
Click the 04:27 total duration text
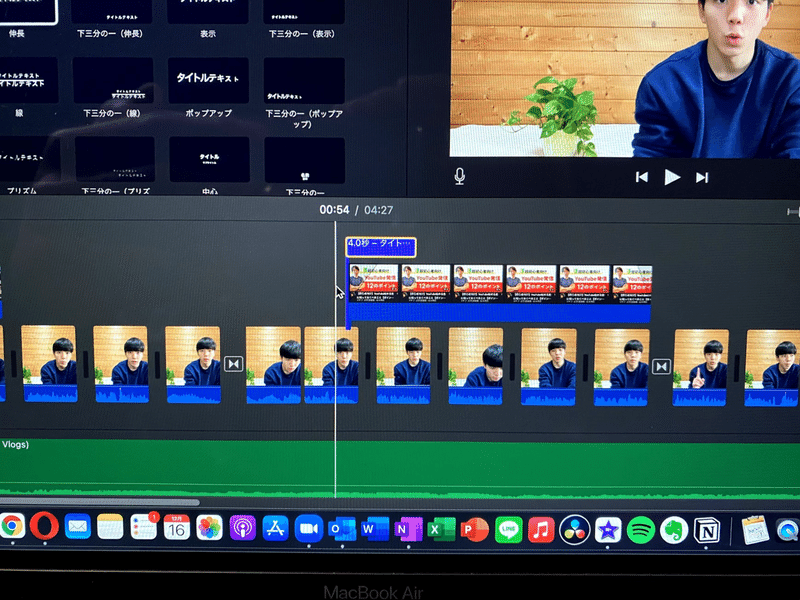click(379, 210)
